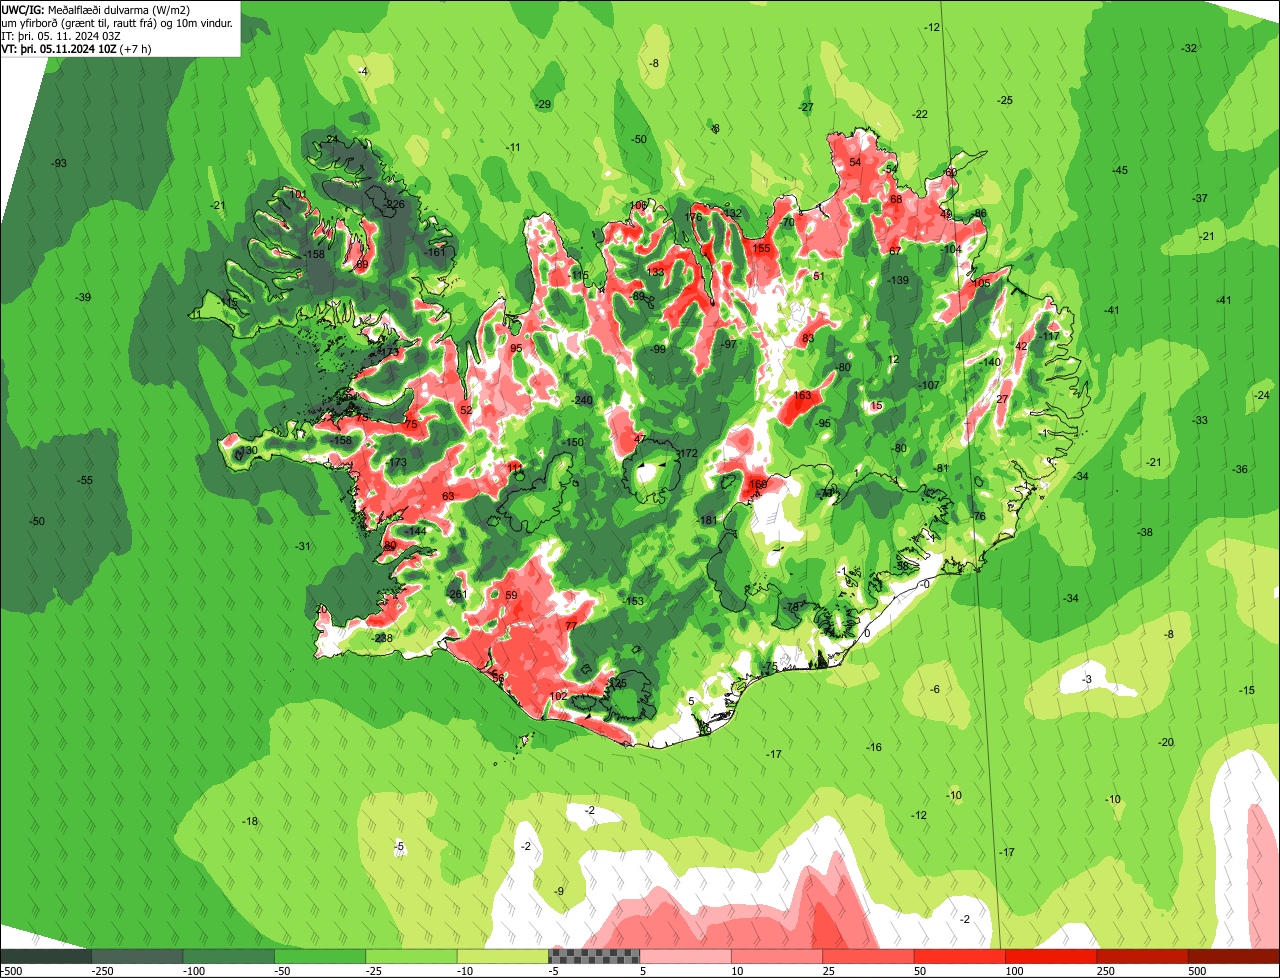Click the '-226' value in the Westfjords
This screenshot has height=978, width=1280.
pyautogui.click(x=395, y=204)
